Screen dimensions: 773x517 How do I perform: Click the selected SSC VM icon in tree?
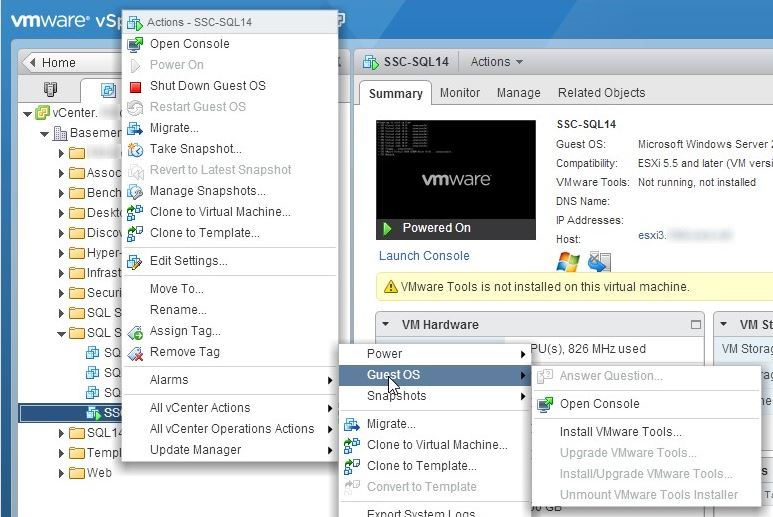[x=93, y=413]
